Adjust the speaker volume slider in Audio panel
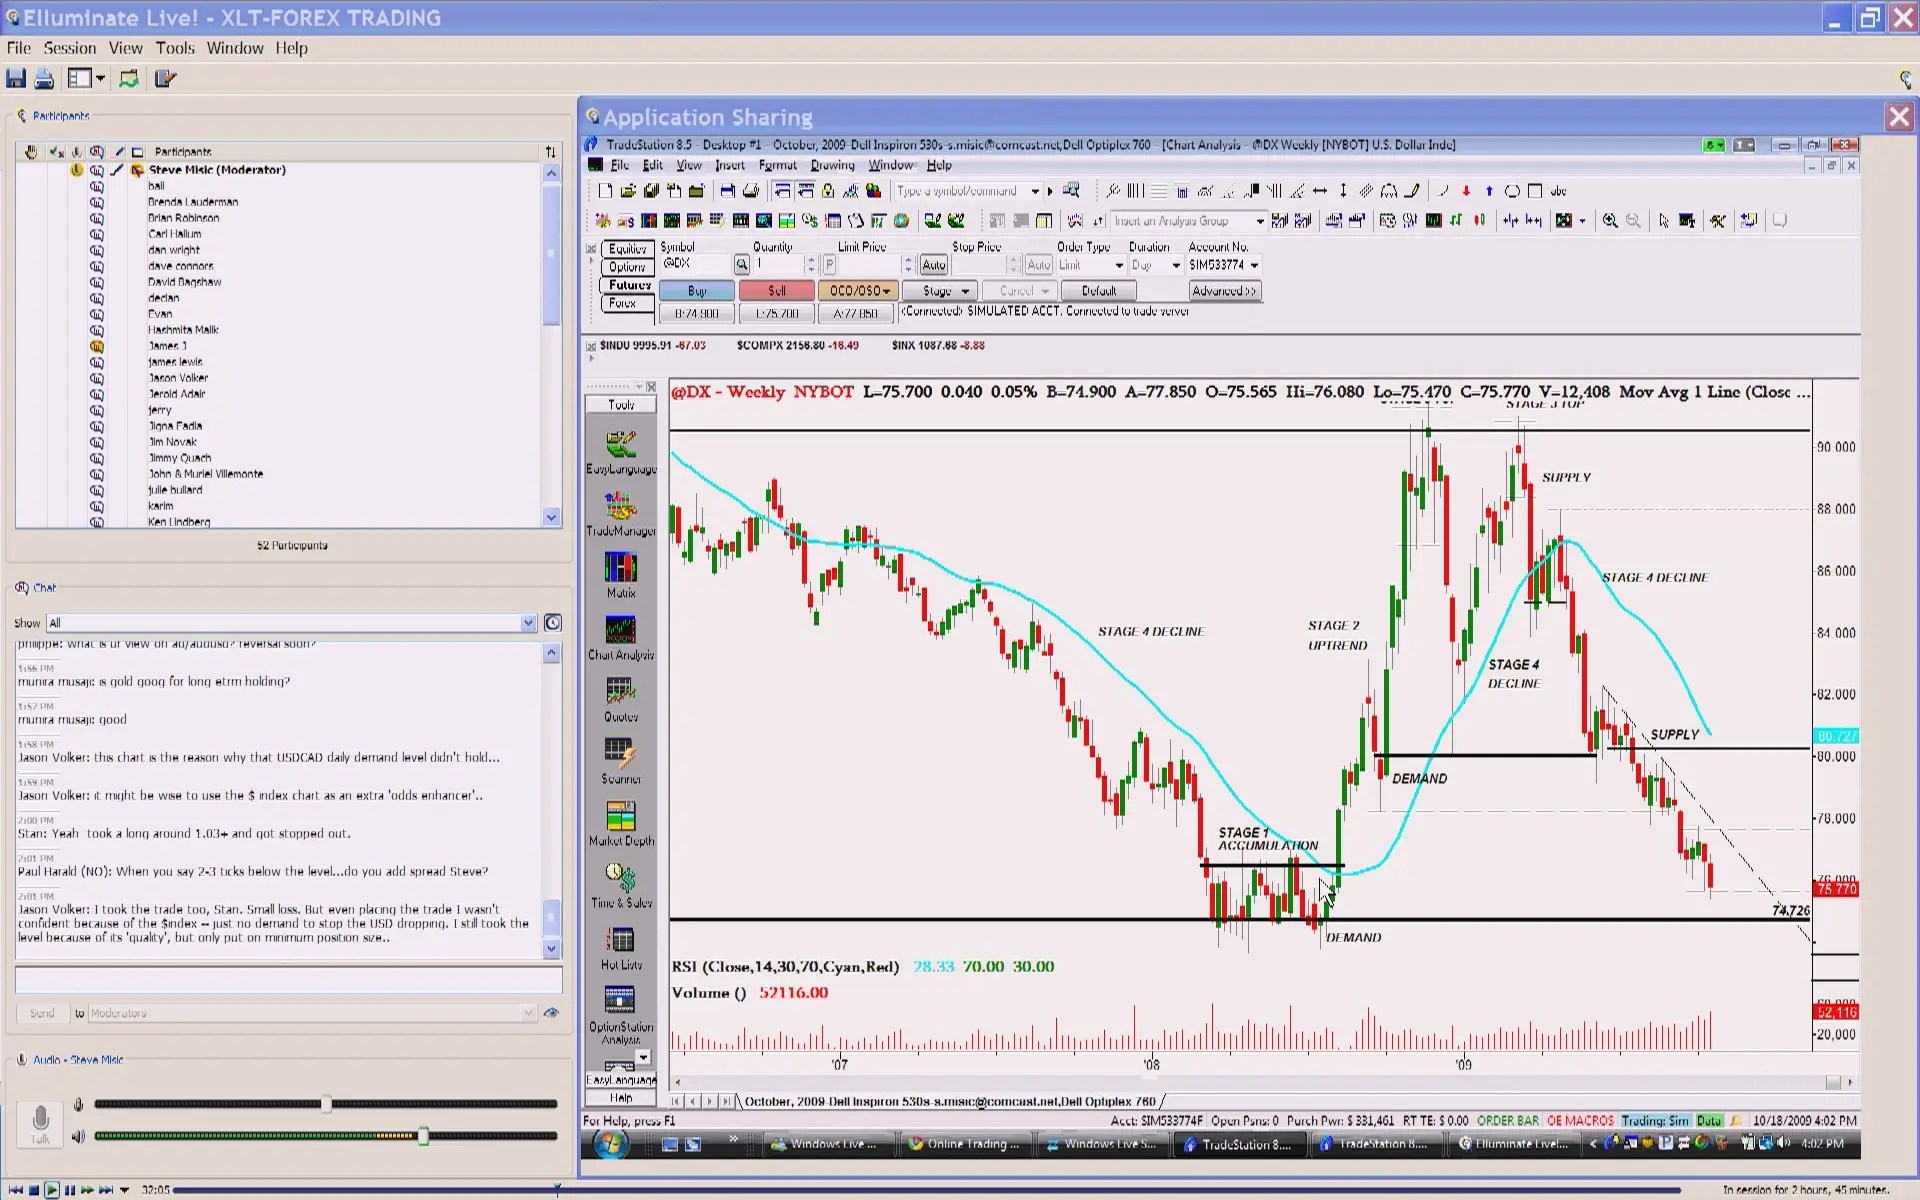Viewport: 1920px width, 1200px height. (x=425, y=1136)
